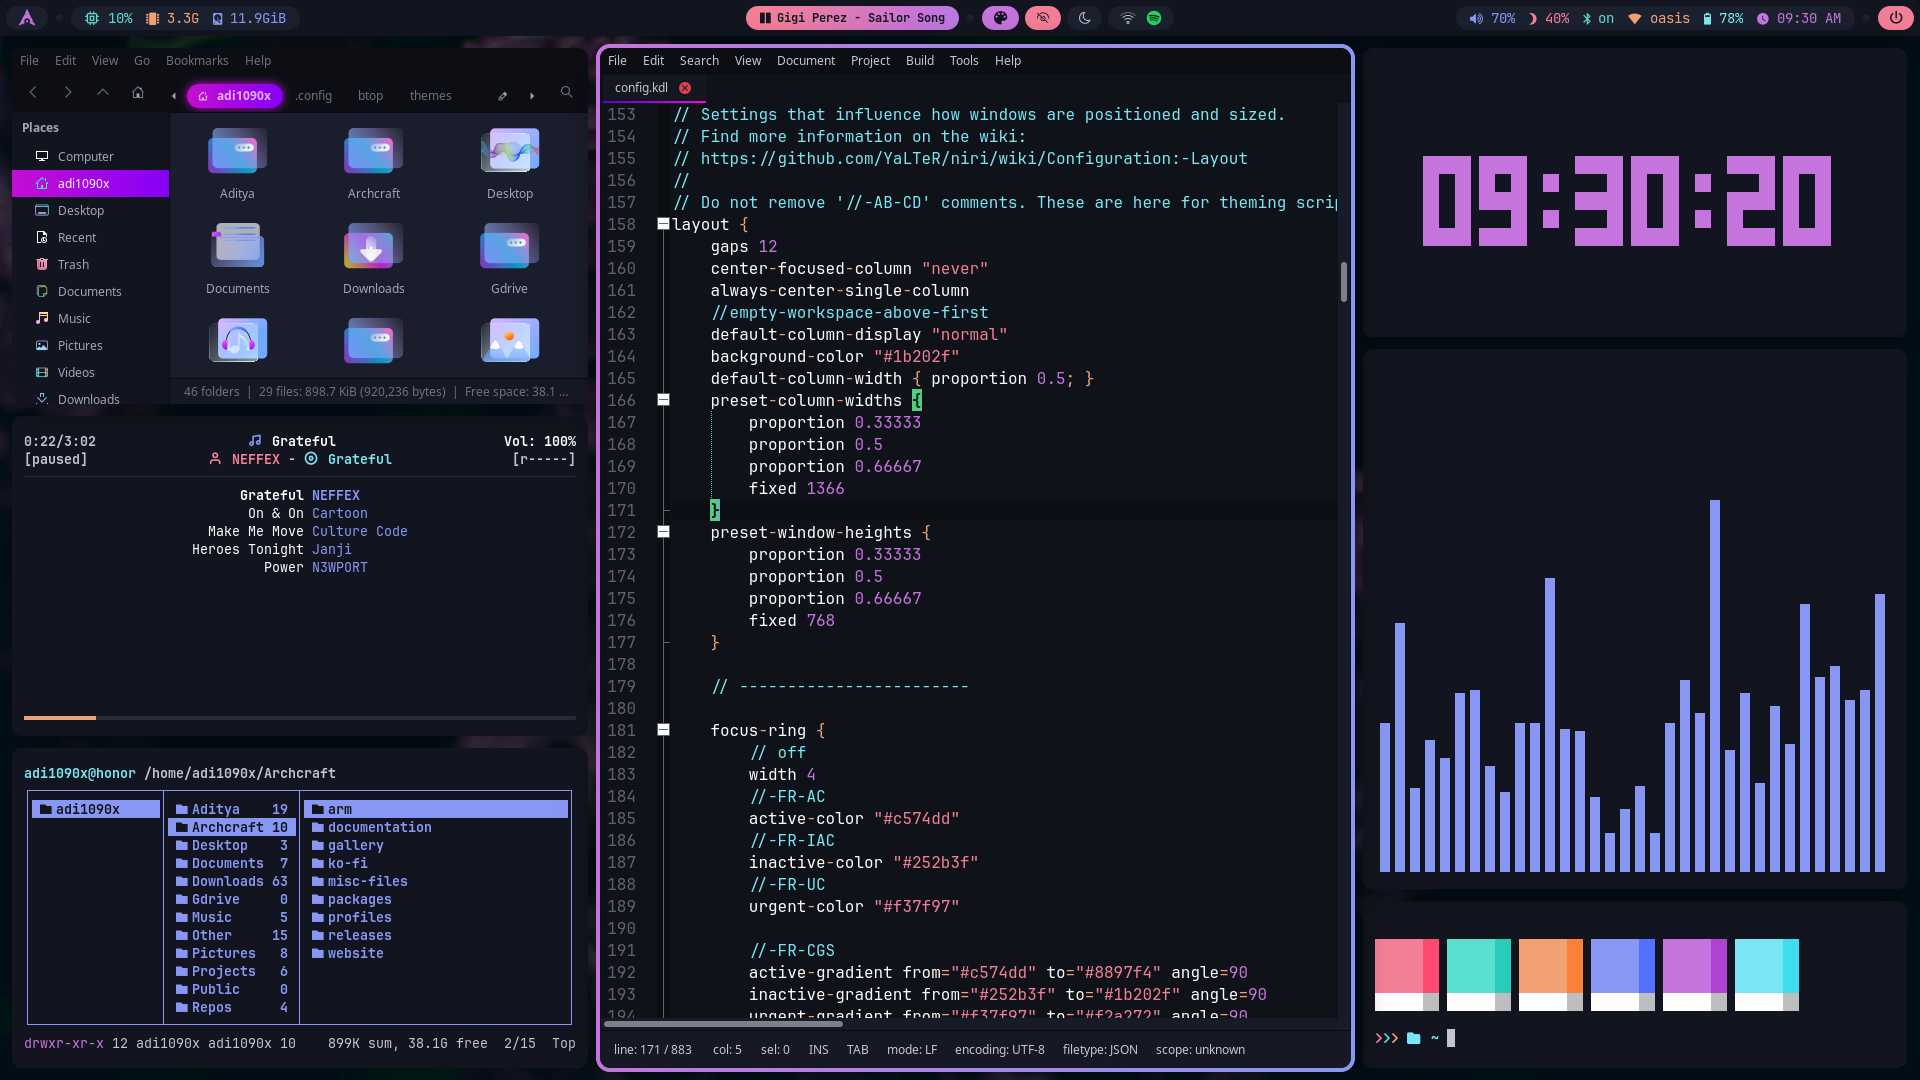Click the Spotify icon in top bar
Image resolution: width=1920 pixels, height=1080 pixels.
(1154, 18)
